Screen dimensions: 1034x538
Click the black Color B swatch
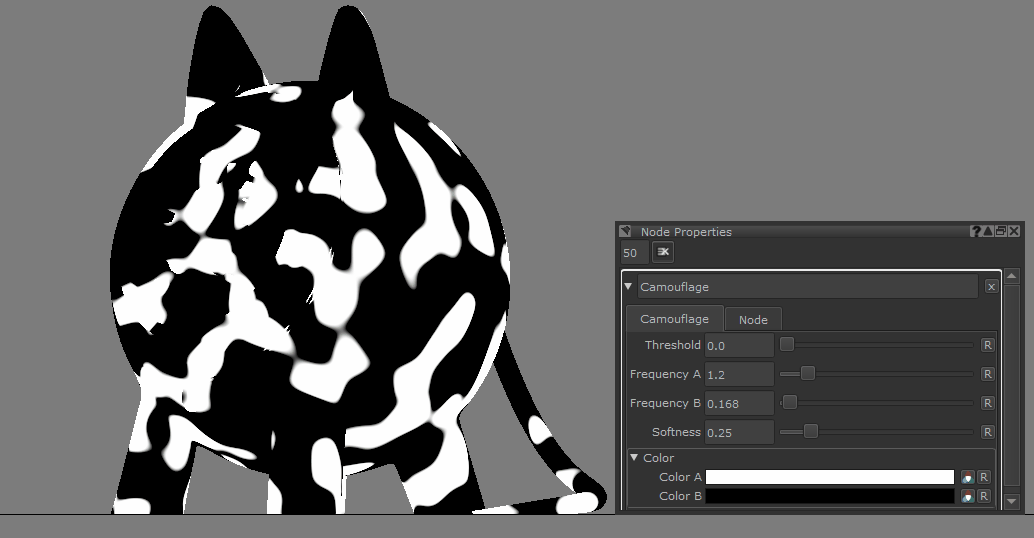(830, 496)
